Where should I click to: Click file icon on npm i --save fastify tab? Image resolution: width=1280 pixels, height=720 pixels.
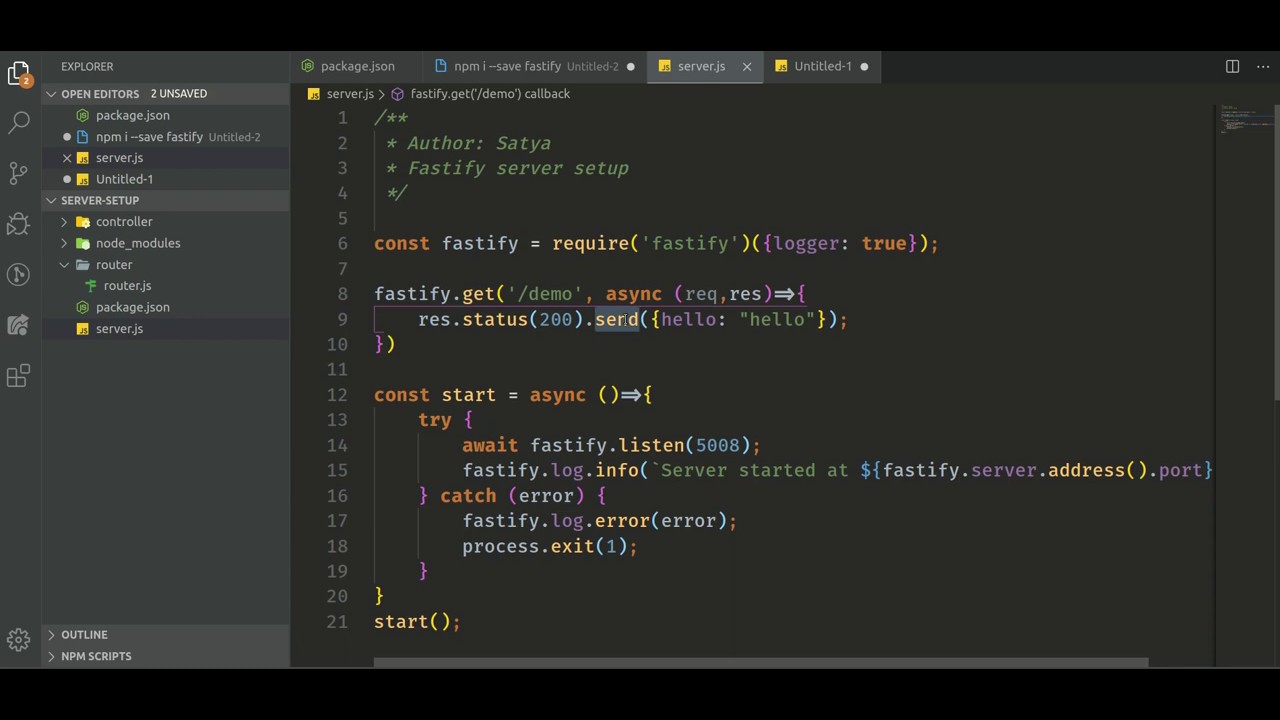point(441,66)
